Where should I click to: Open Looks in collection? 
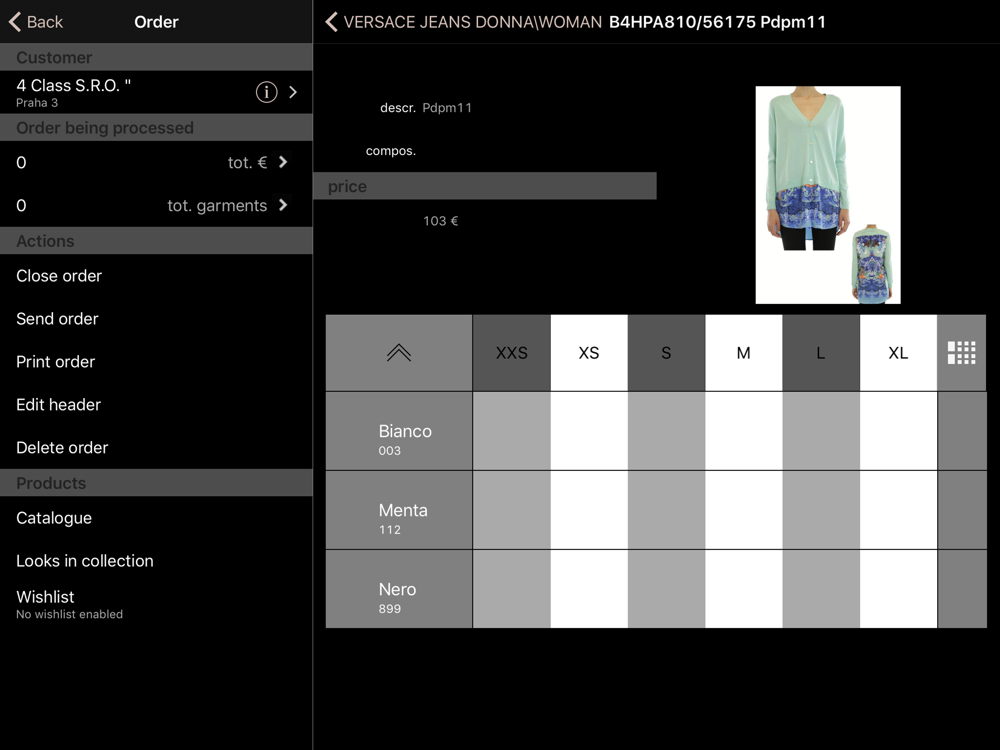coord(156,561)
